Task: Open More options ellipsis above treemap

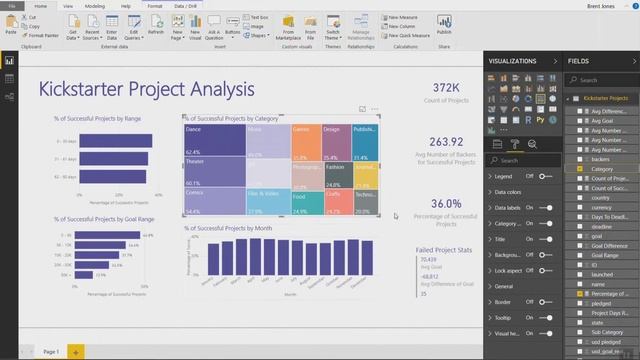Action: pos(375,109)
